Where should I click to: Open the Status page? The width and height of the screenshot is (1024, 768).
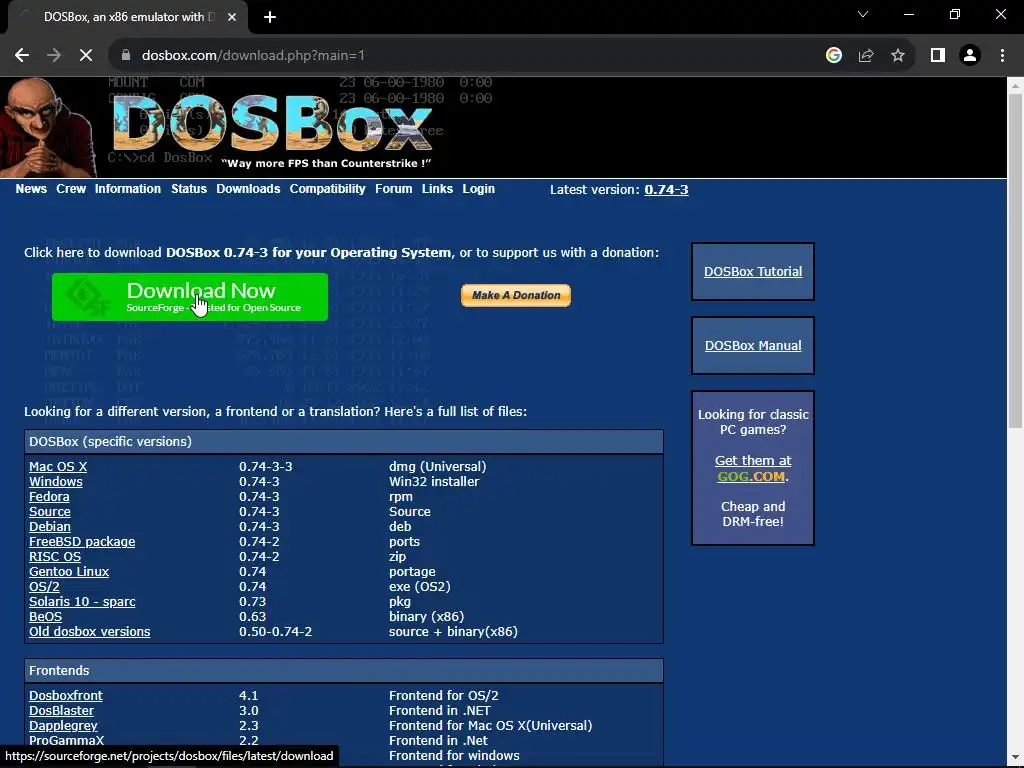pyautogui.click(x=189, y=189)
